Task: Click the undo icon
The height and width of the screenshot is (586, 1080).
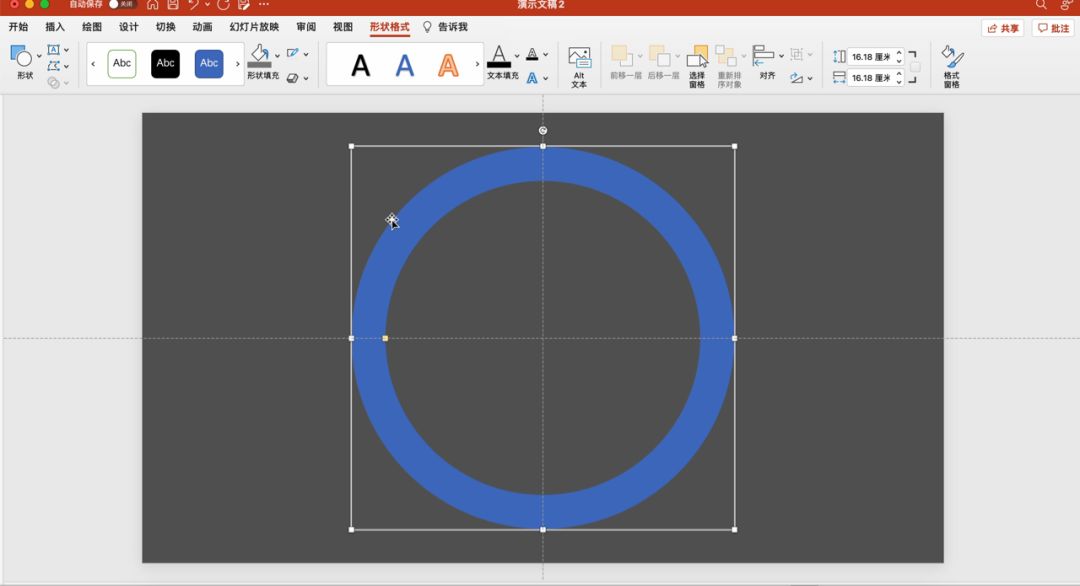Action: [194, 4]
